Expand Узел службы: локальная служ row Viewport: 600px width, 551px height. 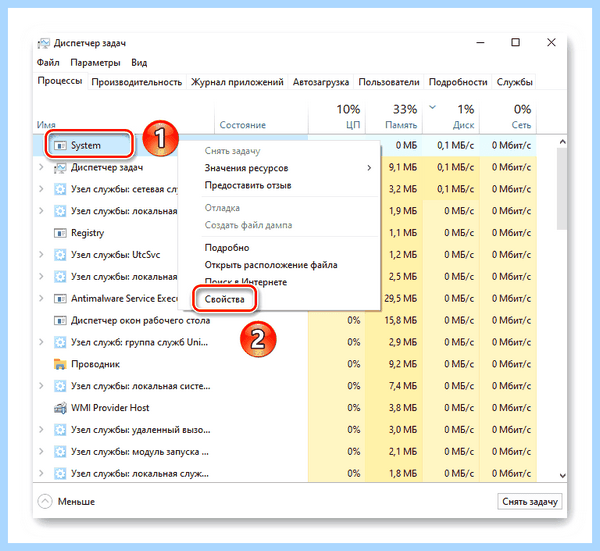[x=41, y=473]
